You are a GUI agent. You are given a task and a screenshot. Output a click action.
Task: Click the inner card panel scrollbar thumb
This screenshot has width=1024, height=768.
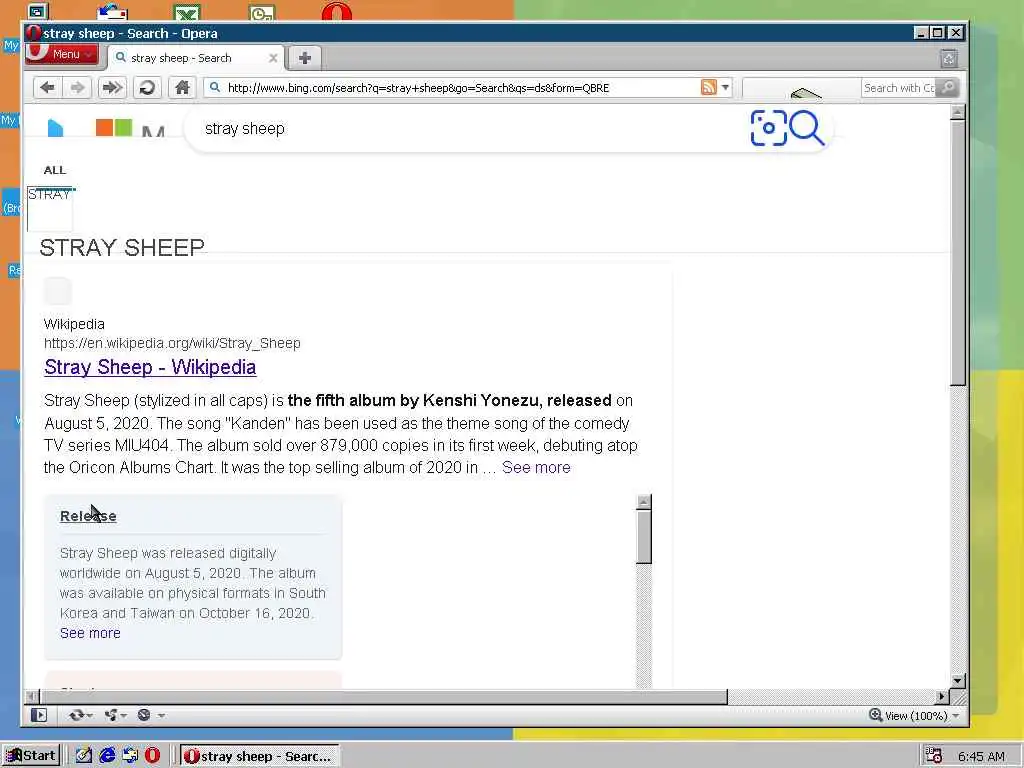[x=644, y=537]
